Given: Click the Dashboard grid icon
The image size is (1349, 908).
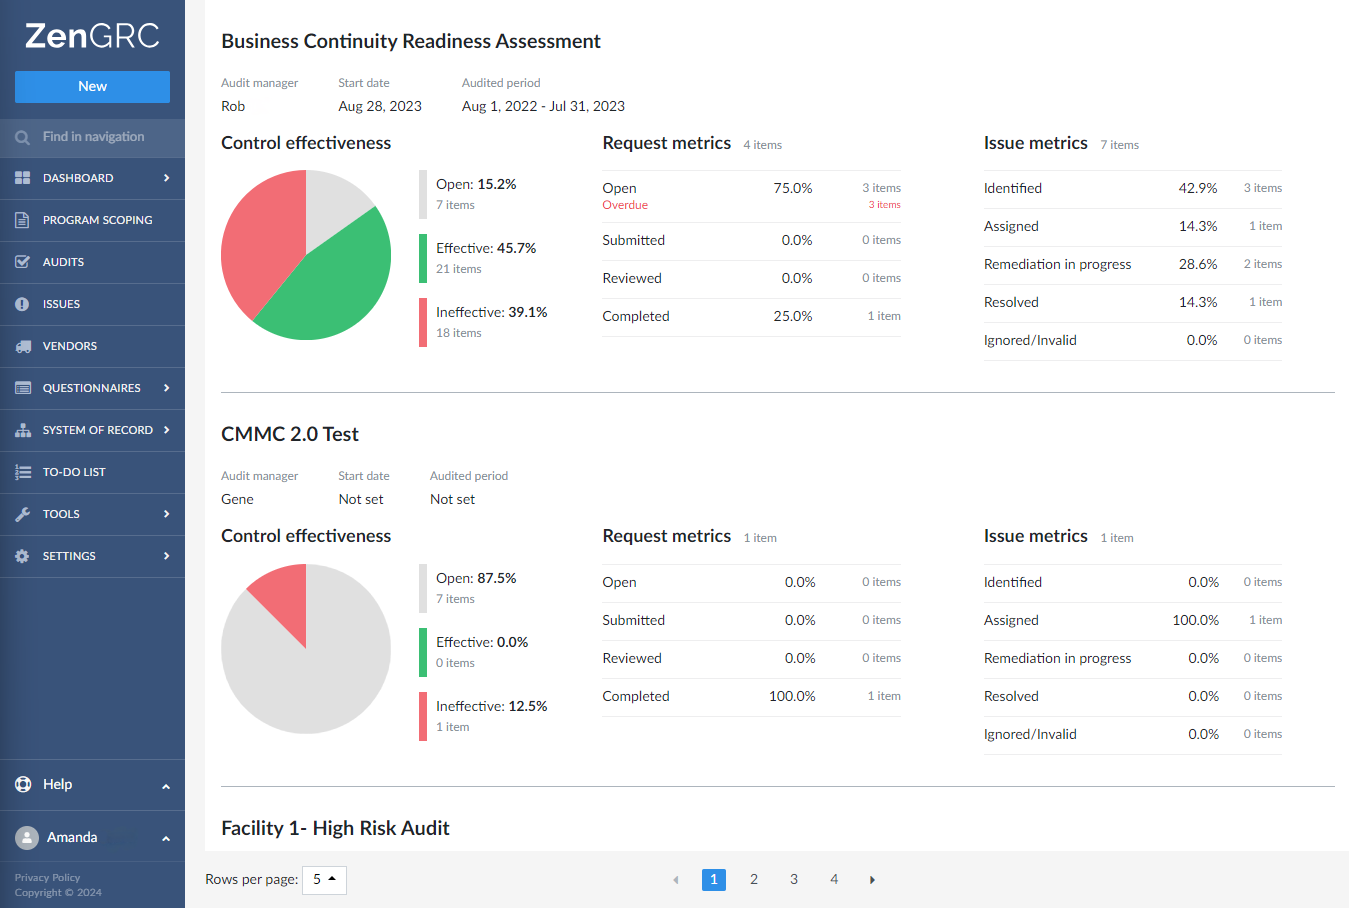Looking at the screenshot, I should point(22,178).
